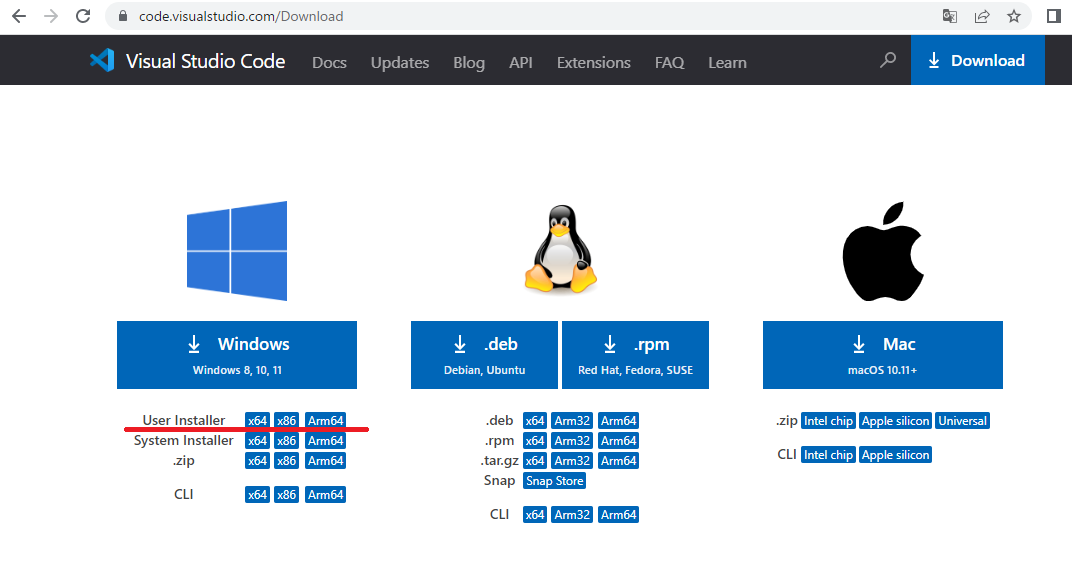Click the Mac macOS 10.11+ download button
The height and width of the screenshot is (562, 1072).
pyautogui.click(x=883, y=355)
